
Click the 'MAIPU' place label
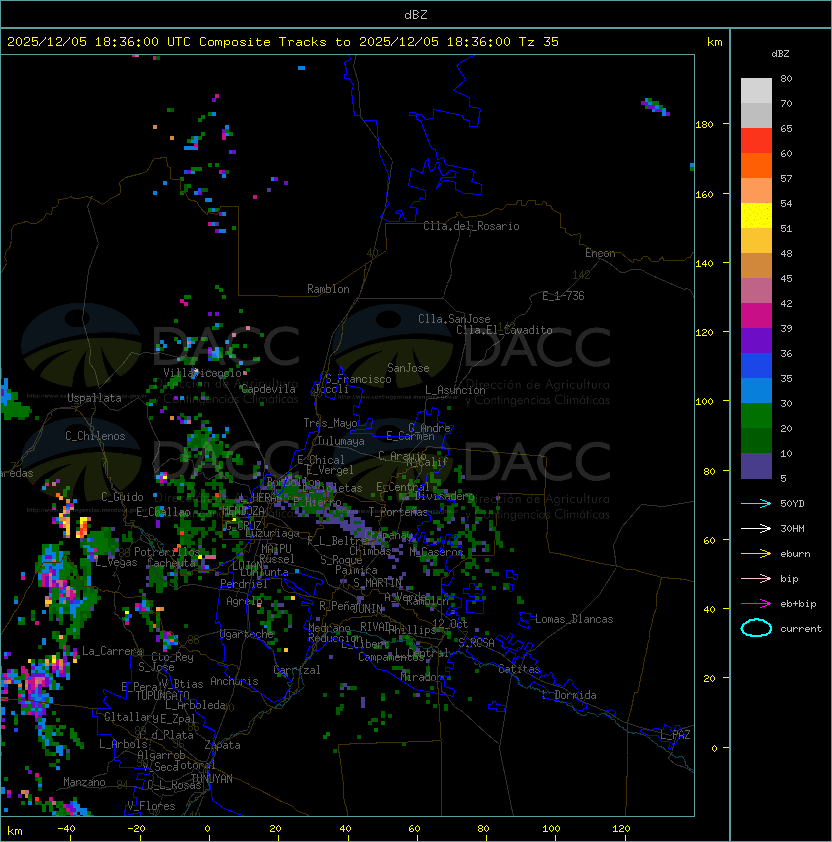(x=276, y=549)
